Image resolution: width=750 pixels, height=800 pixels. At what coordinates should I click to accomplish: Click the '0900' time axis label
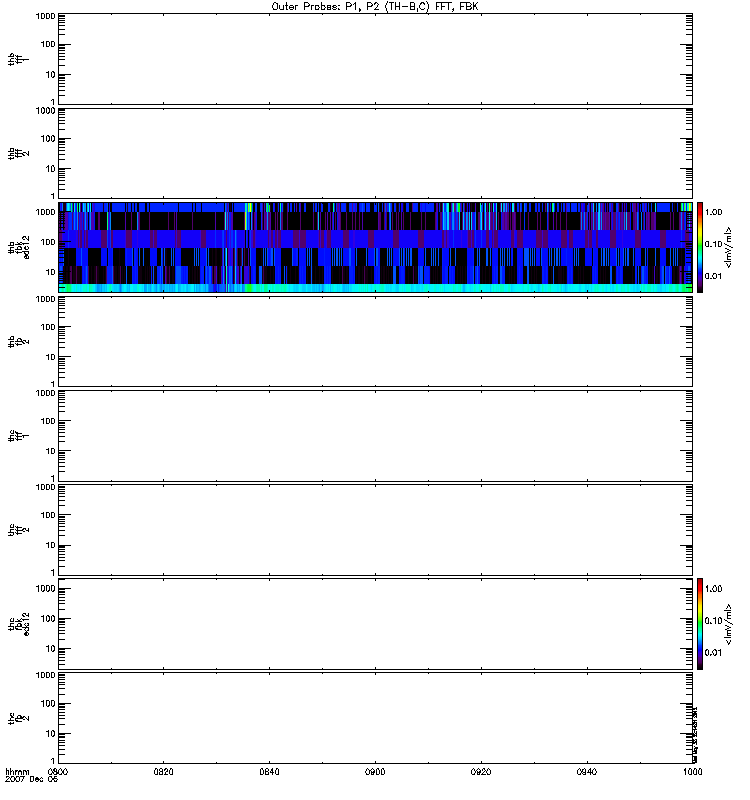pos(375,771)
